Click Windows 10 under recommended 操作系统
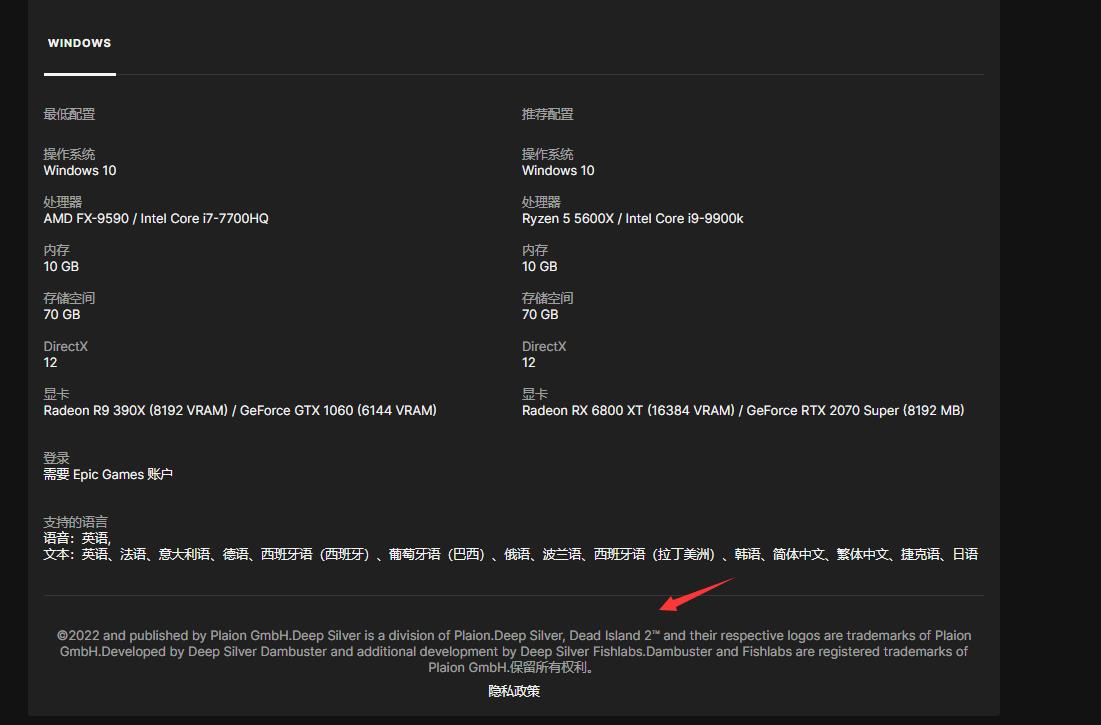 pos(558,170)
